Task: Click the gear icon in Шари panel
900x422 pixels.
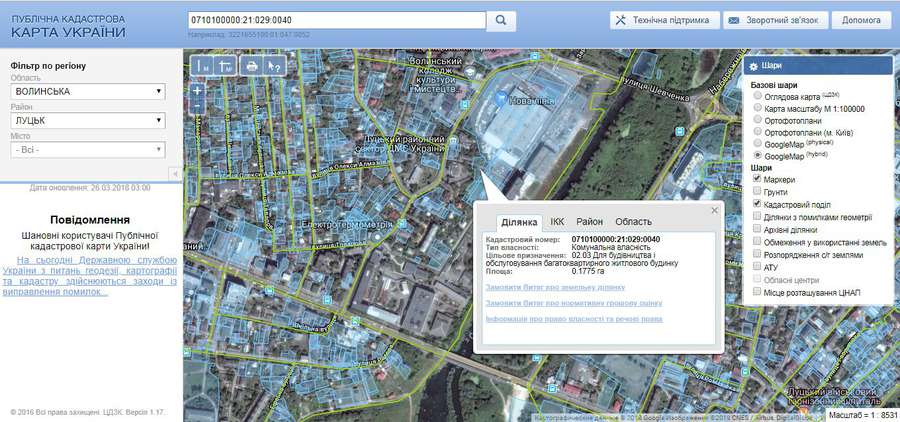Action: [753, 66]
